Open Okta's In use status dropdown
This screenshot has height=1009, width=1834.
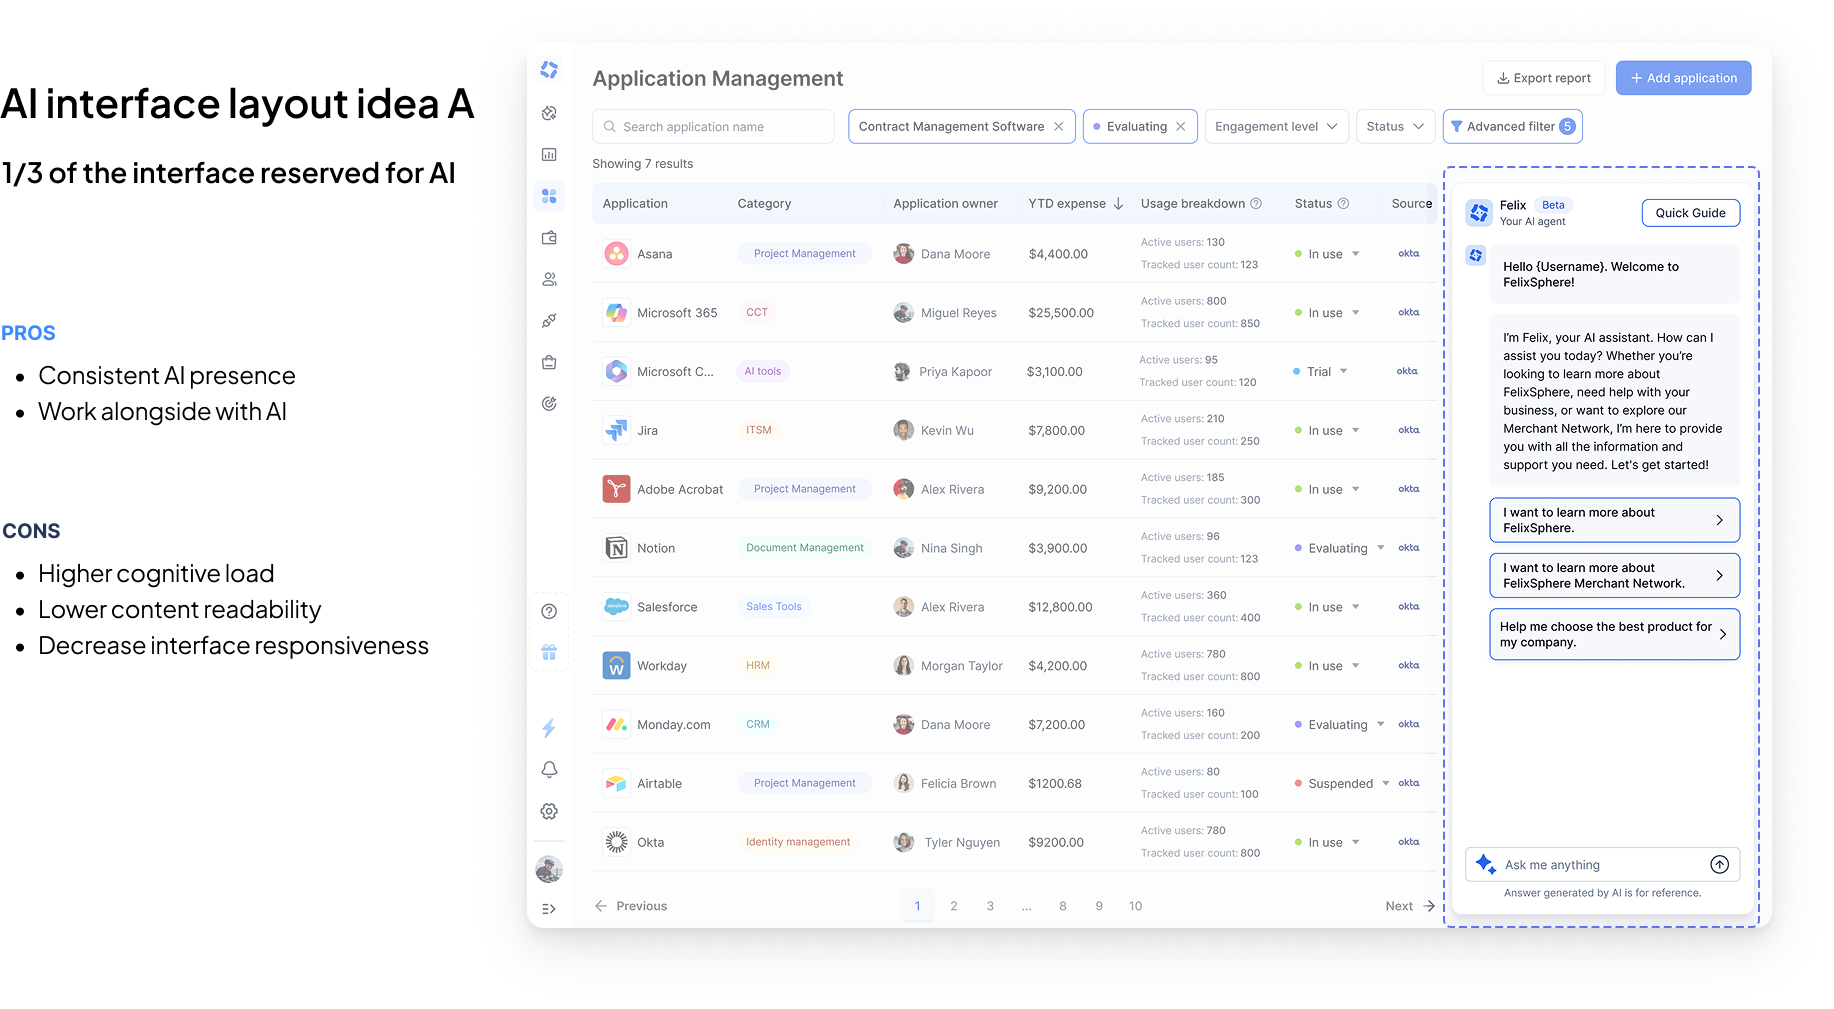click(x=1355, y=843)
